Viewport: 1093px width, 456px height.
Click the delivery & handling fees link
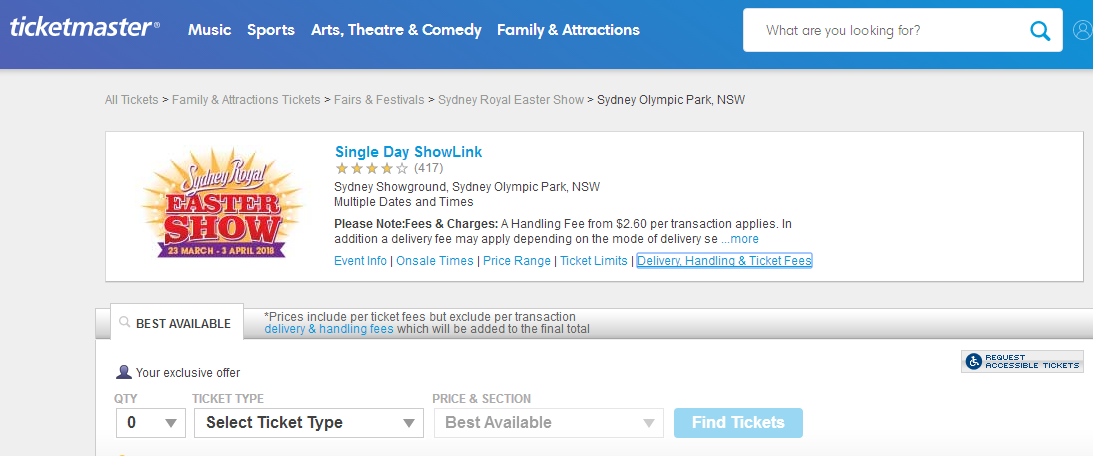coord(329,329)
